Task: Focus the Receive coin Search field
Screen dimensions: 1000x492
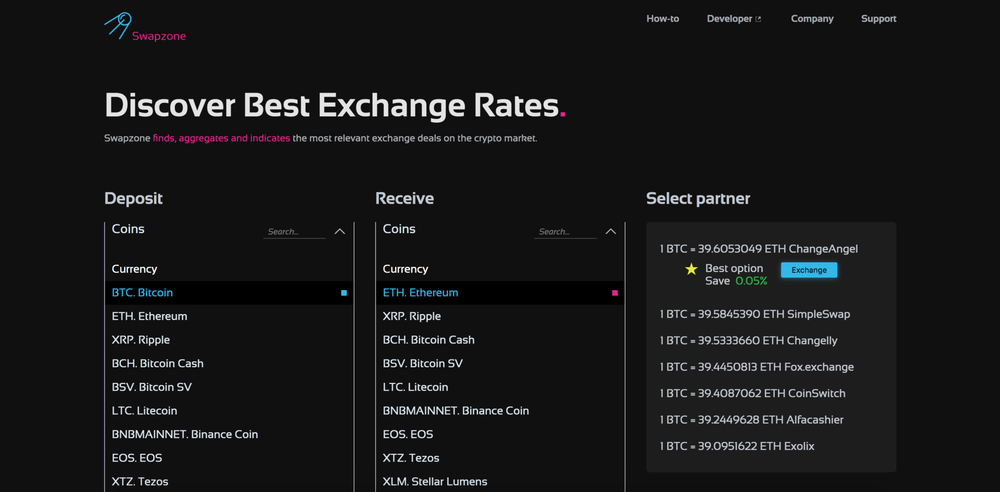Action: coord(566,232)
